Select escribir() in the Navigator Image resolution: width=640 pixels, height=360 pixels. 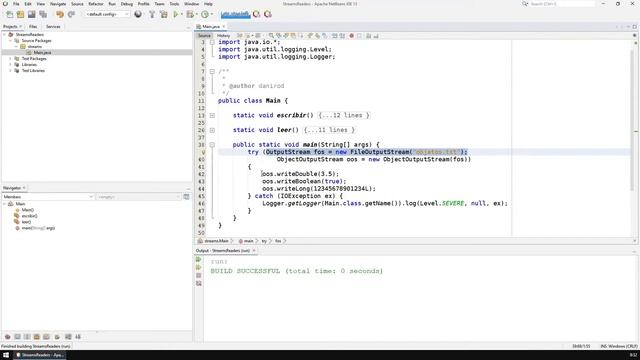(x=29, y=216)
